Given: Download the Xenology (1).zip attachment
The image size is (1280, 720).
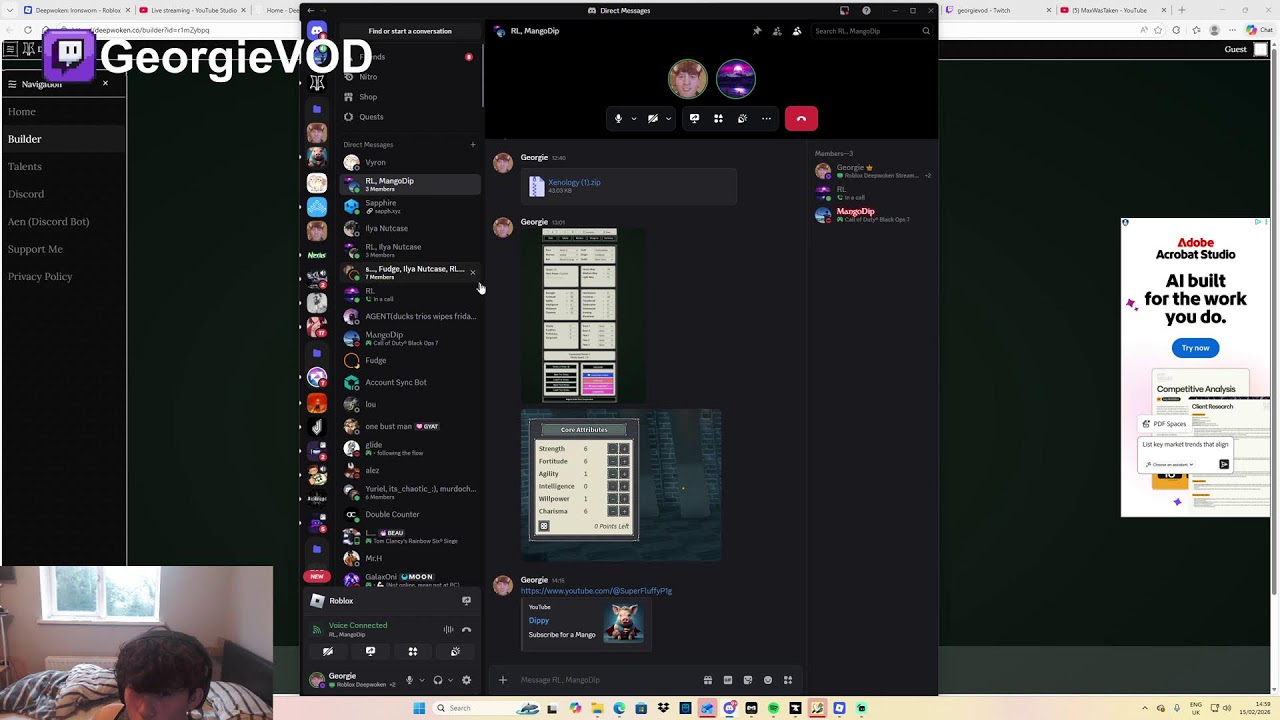Looking at the screenshot, I should point(574,182).
